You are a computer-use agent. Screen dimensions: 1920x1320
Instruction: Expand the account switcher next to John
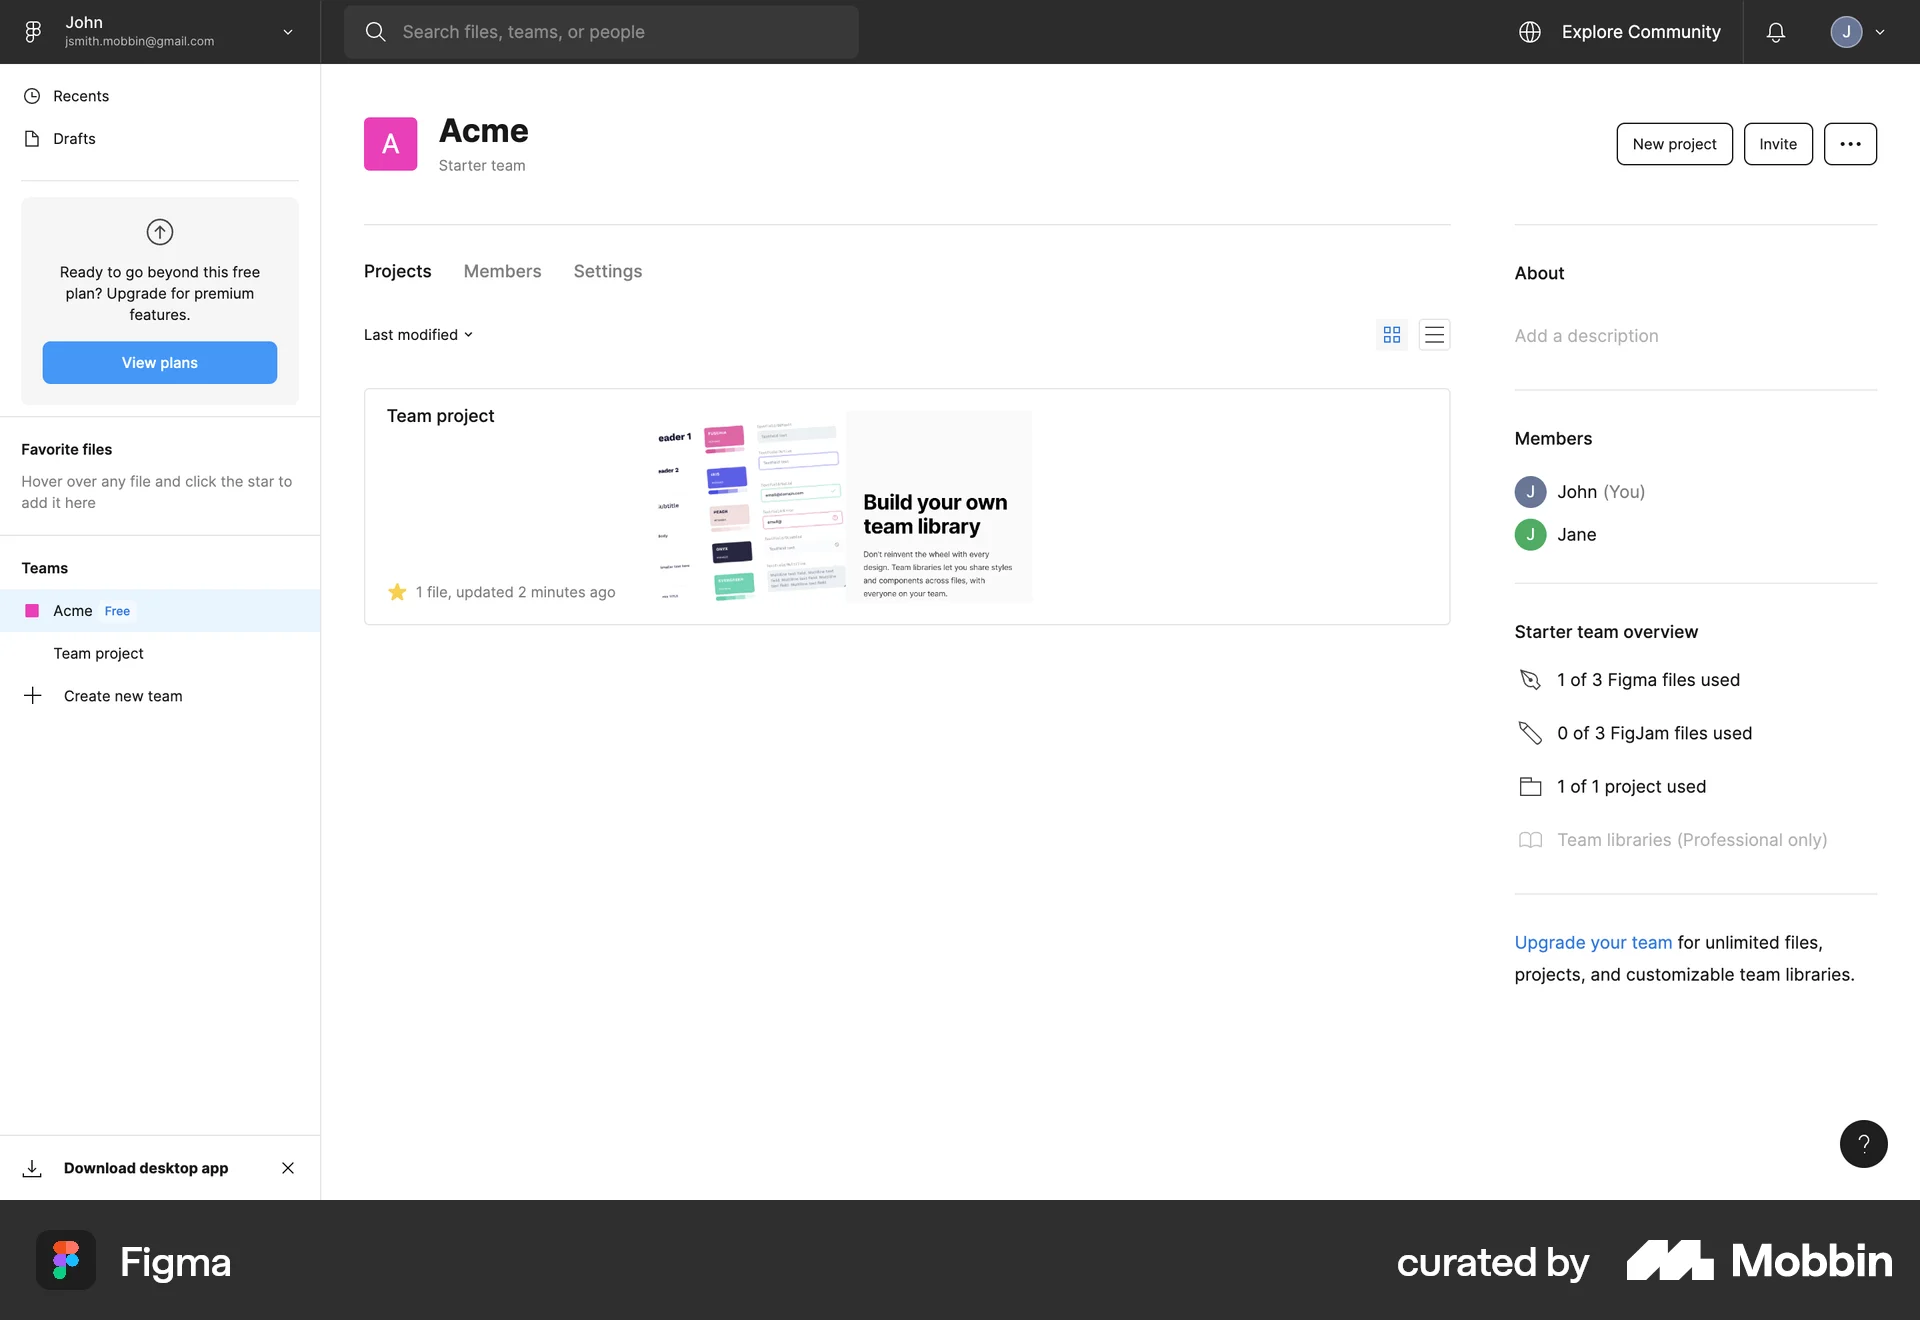pyautogui.click(x=288, y=31)
